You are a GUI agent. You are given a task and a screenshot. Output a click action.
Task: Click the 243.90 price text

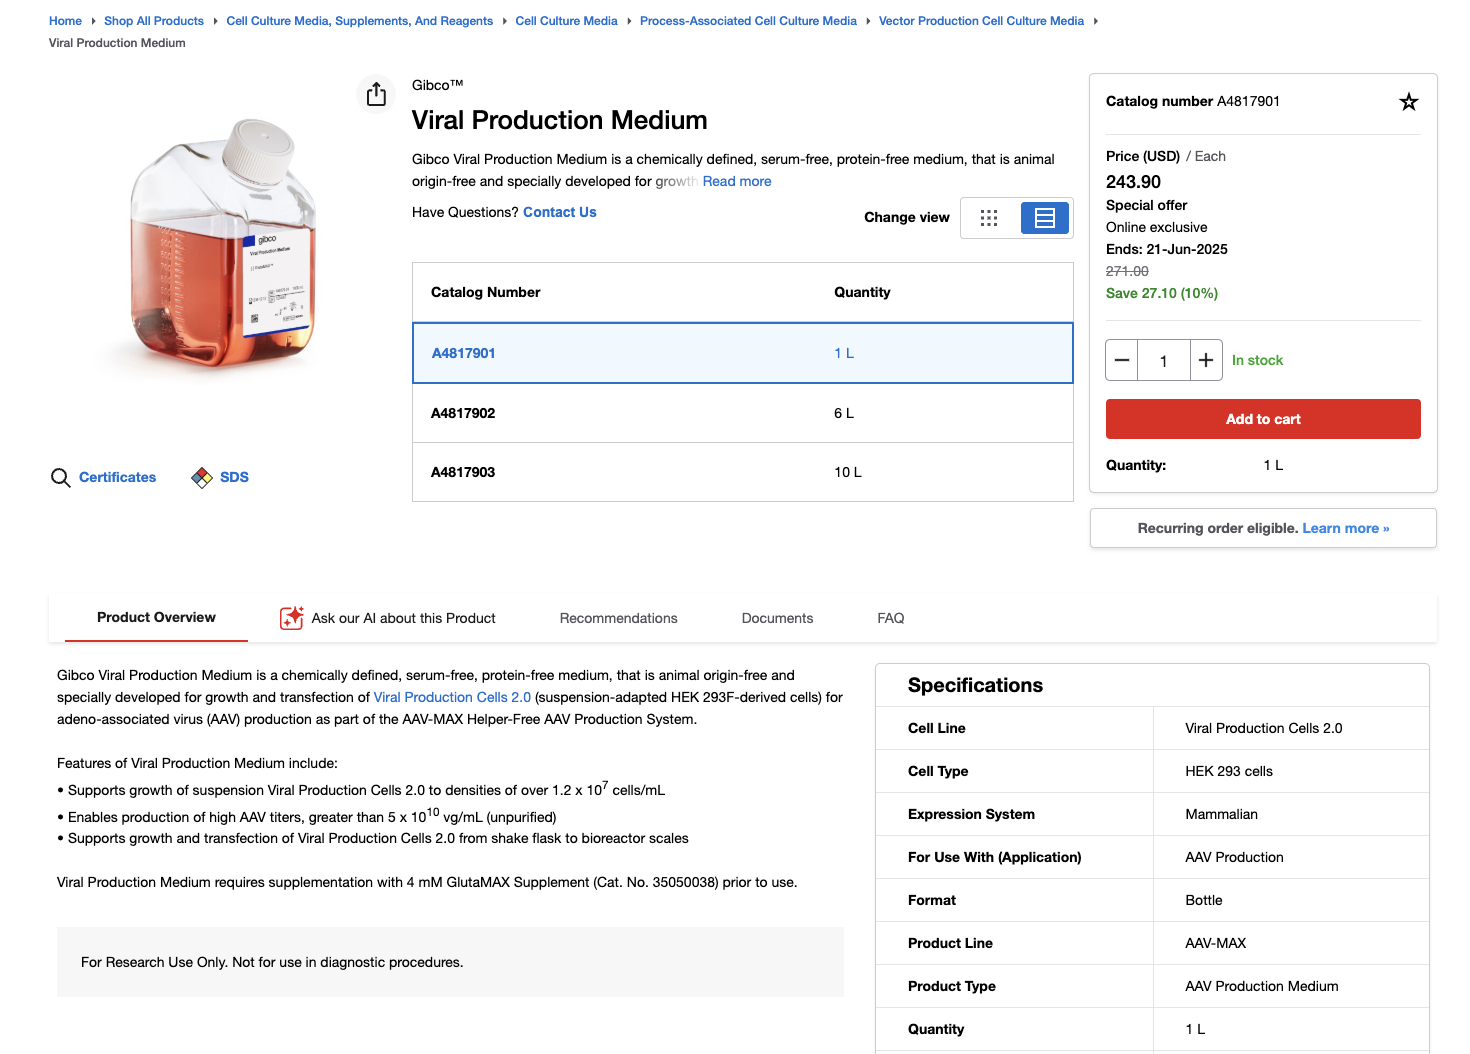[1133, 182]
